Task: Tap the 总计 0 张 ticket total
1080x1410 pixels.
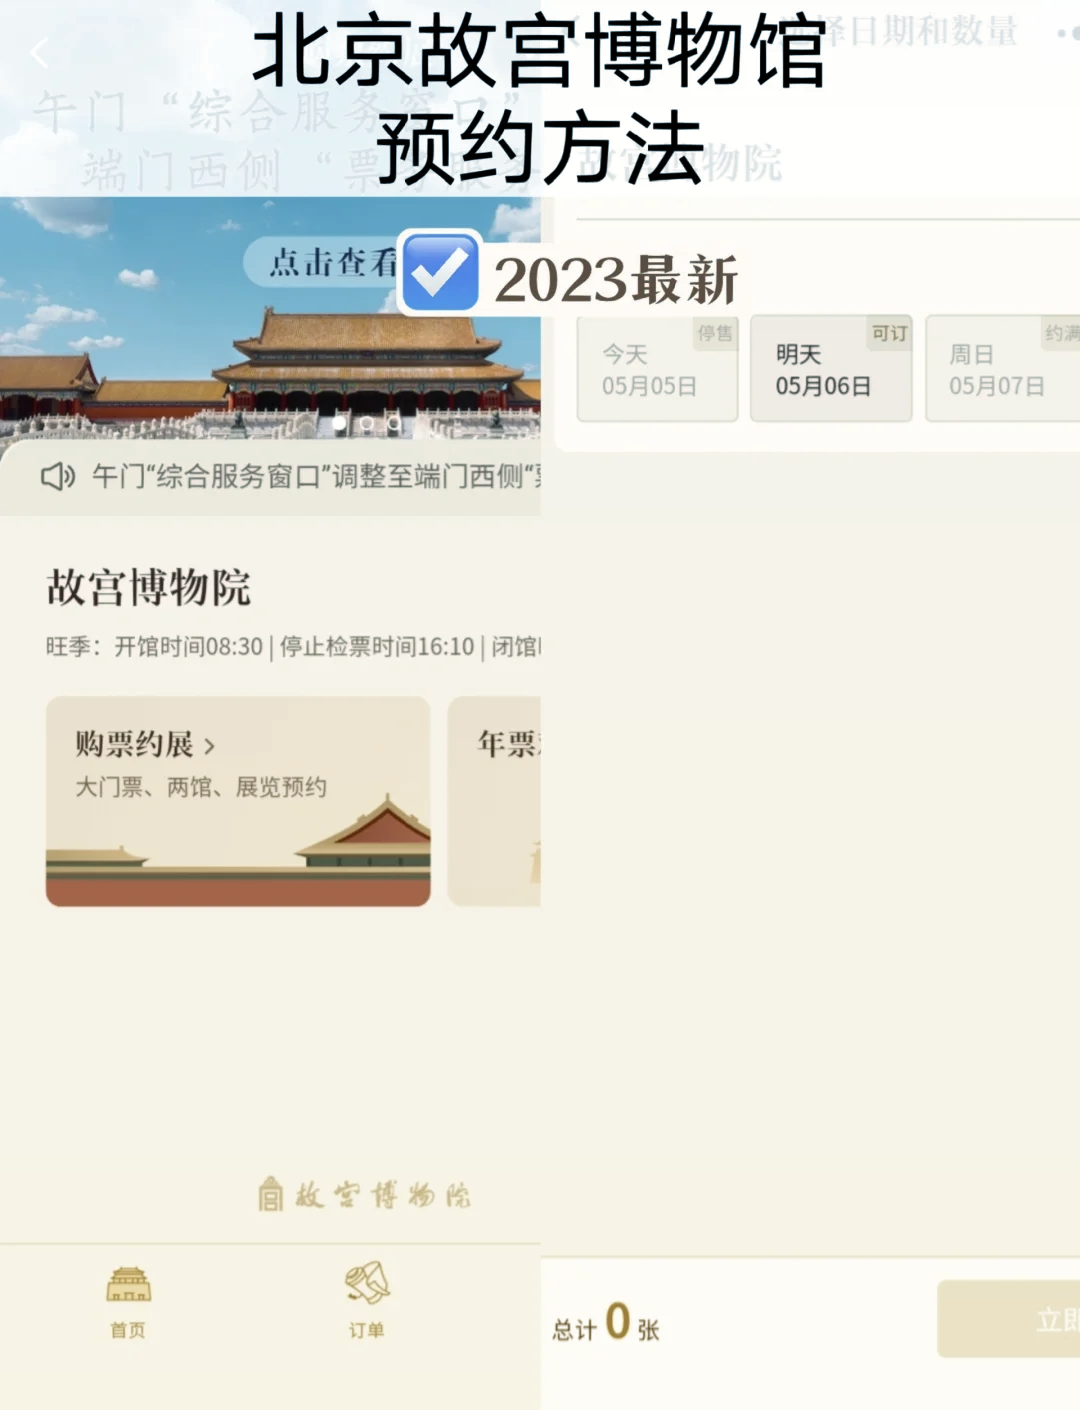Action: coord(606,1322)
